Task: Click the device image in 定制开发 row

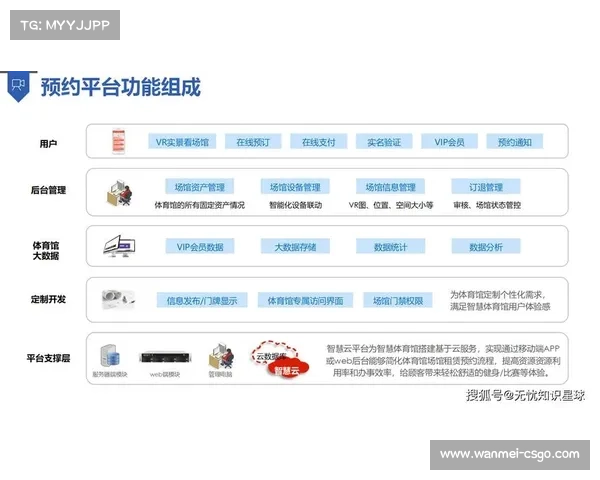Action: point(118,299)
